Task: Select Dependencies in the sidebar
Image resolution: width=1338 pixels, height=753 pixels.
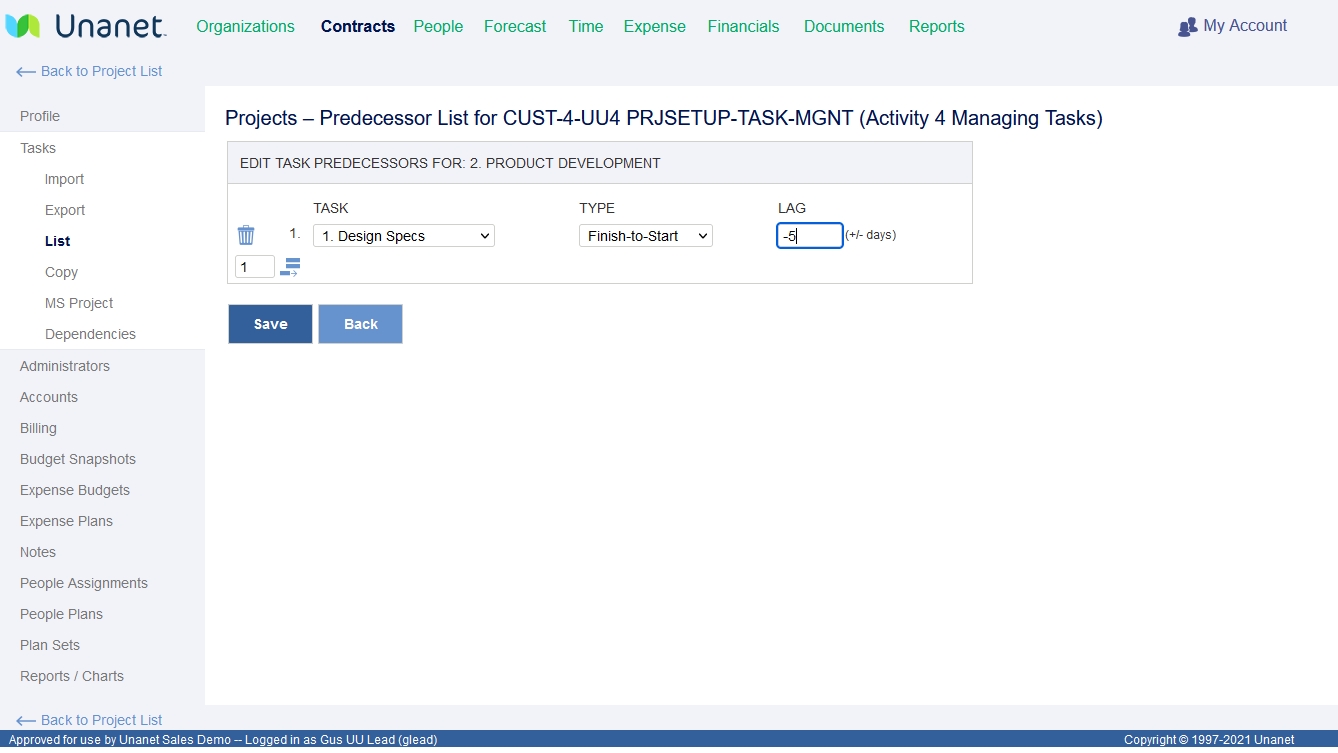Action: tap(91, 333)
